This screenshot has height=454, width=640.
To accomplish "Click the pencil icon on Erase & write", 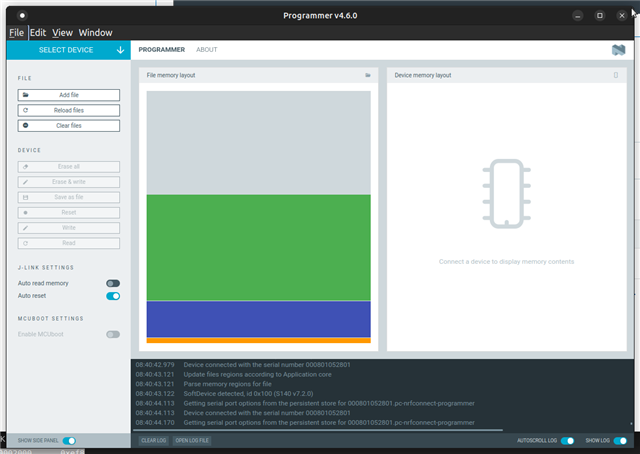I will (x=26, y=182).
